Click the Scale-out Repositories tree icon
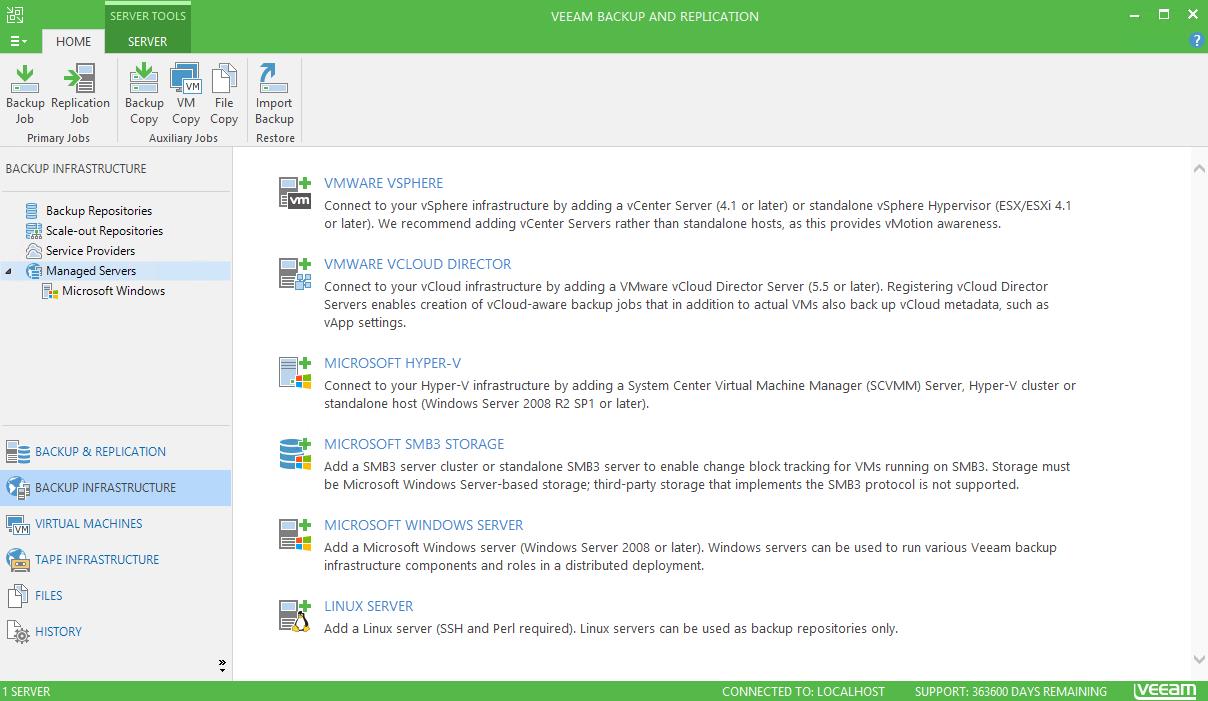This screenshot has height=701, width=1208. point(33,231)
